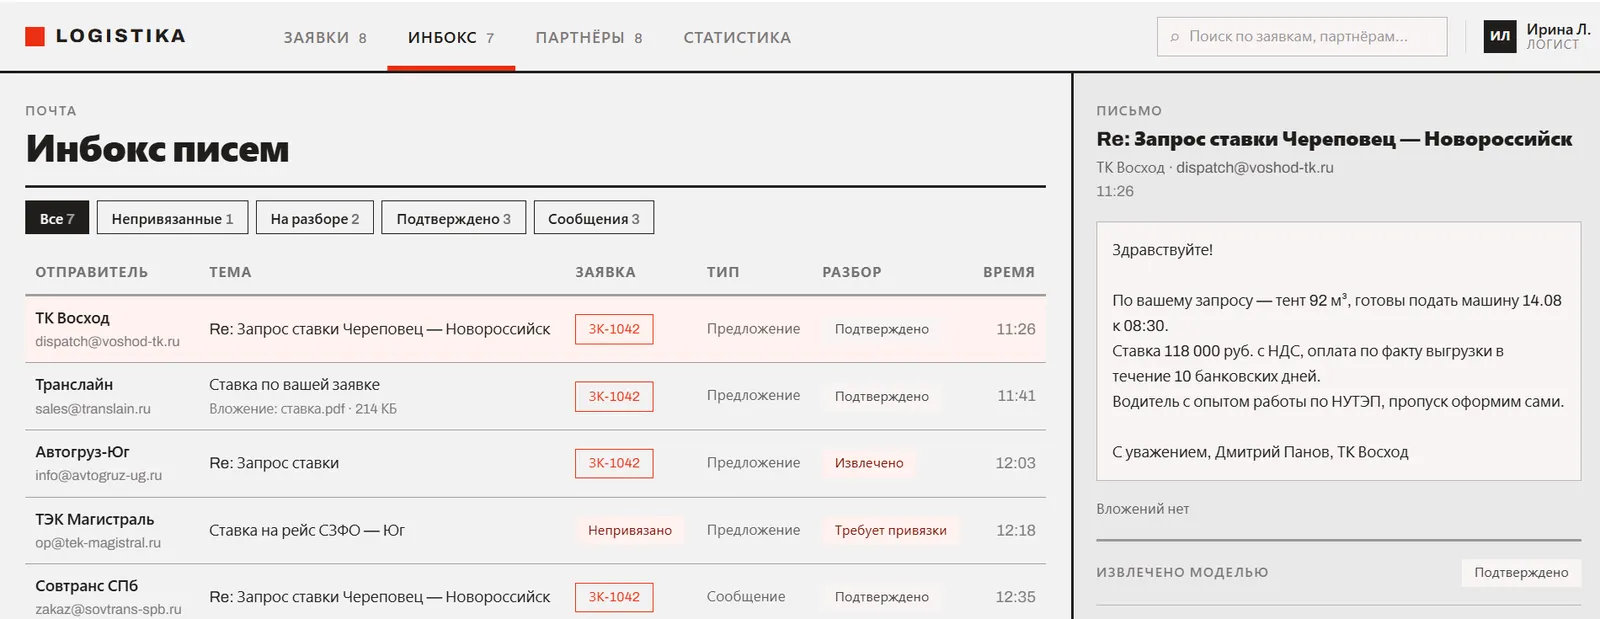Filter by Сообщения 3
This screenshot has width=1600, height=619.
pyautogui.click(x=594, y=218)
